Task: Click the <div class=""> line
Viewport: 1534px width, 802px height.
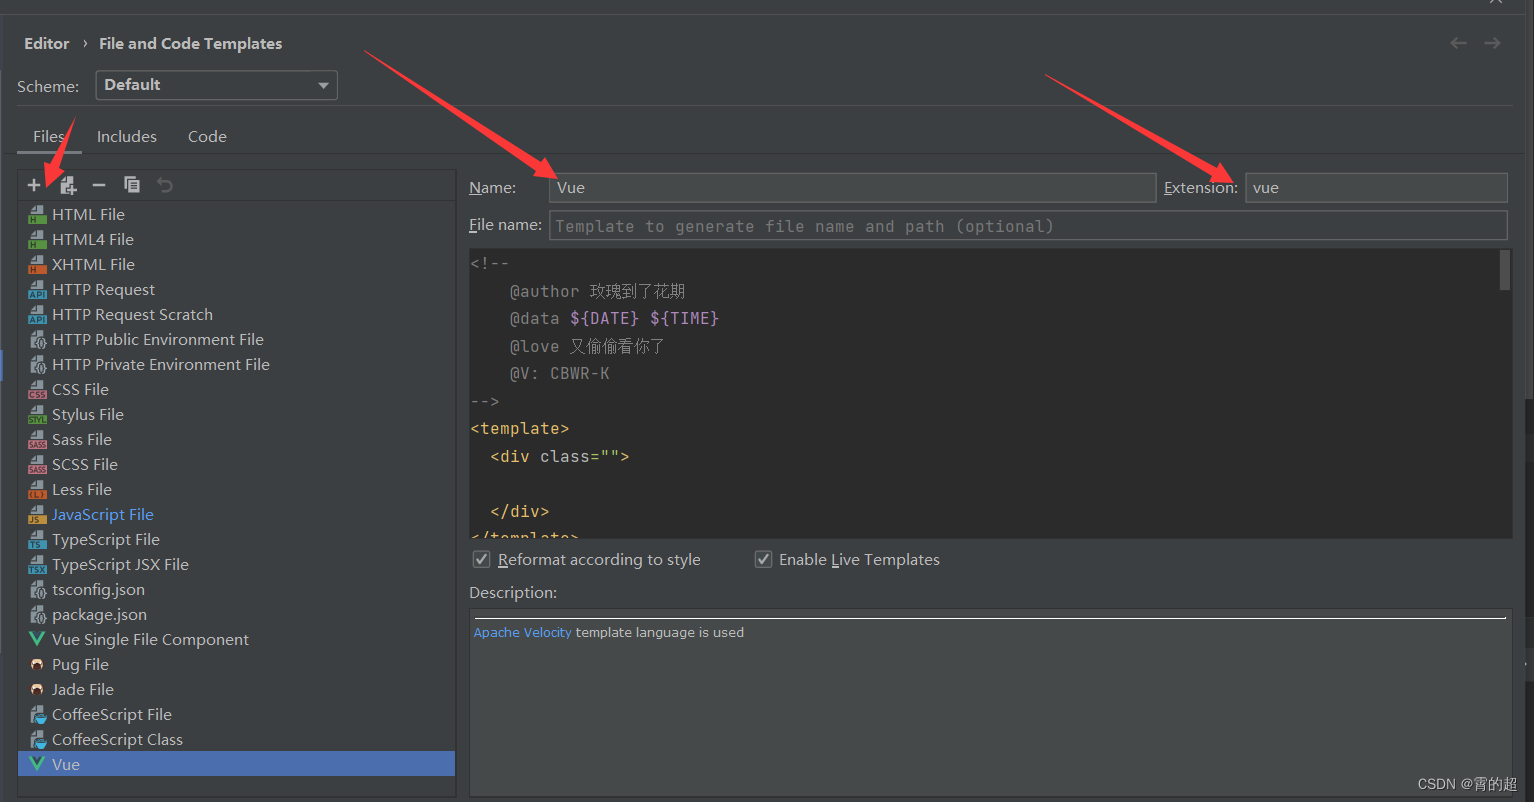Action: tap(560, 456)
